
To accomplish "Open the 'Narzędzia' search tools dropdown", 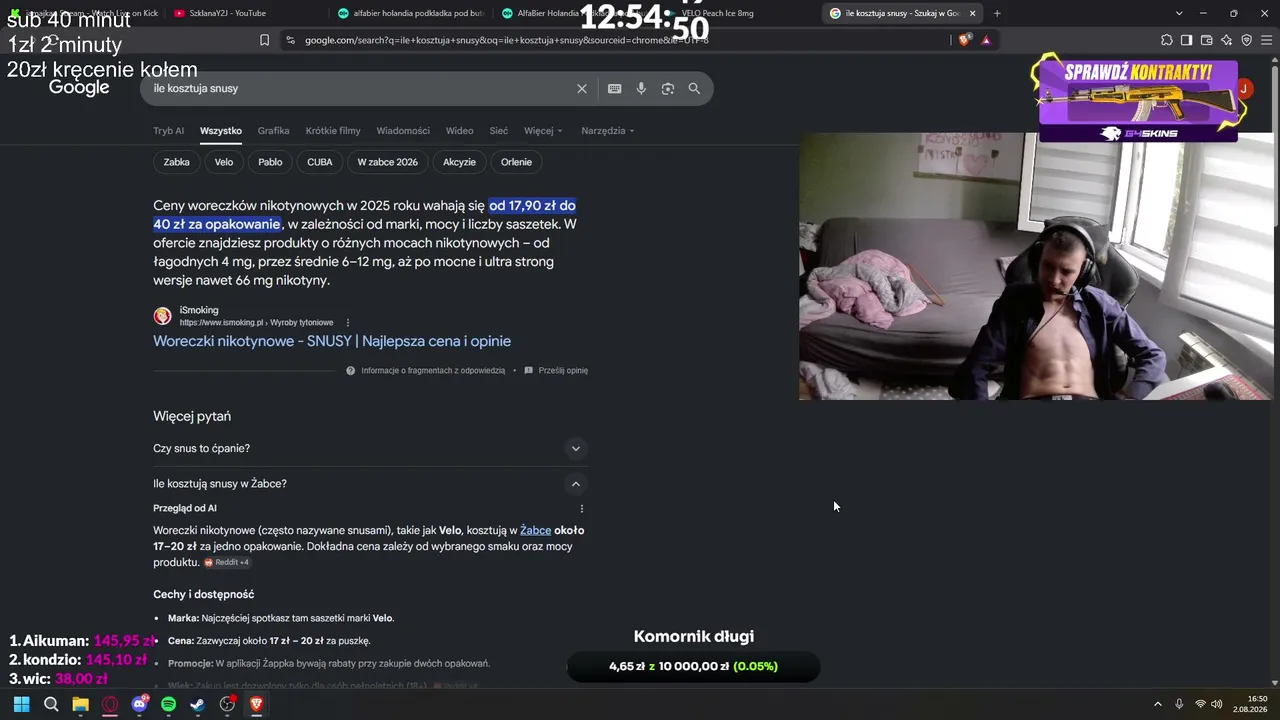I will pos(608,131).
